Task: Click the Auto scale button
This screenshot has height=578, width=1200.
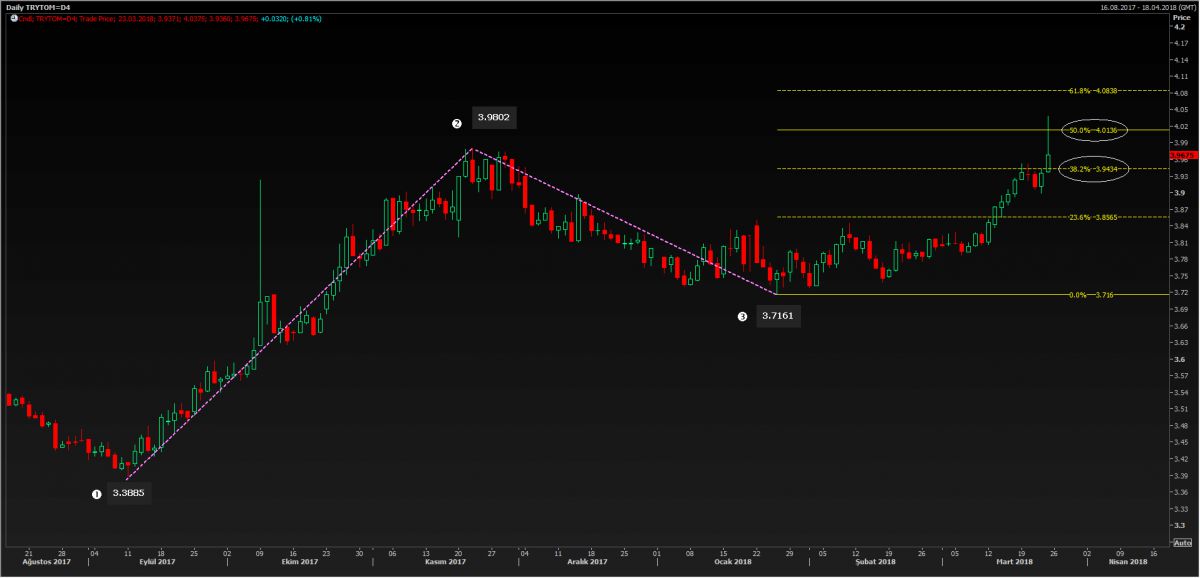Action: point(1181,542)
